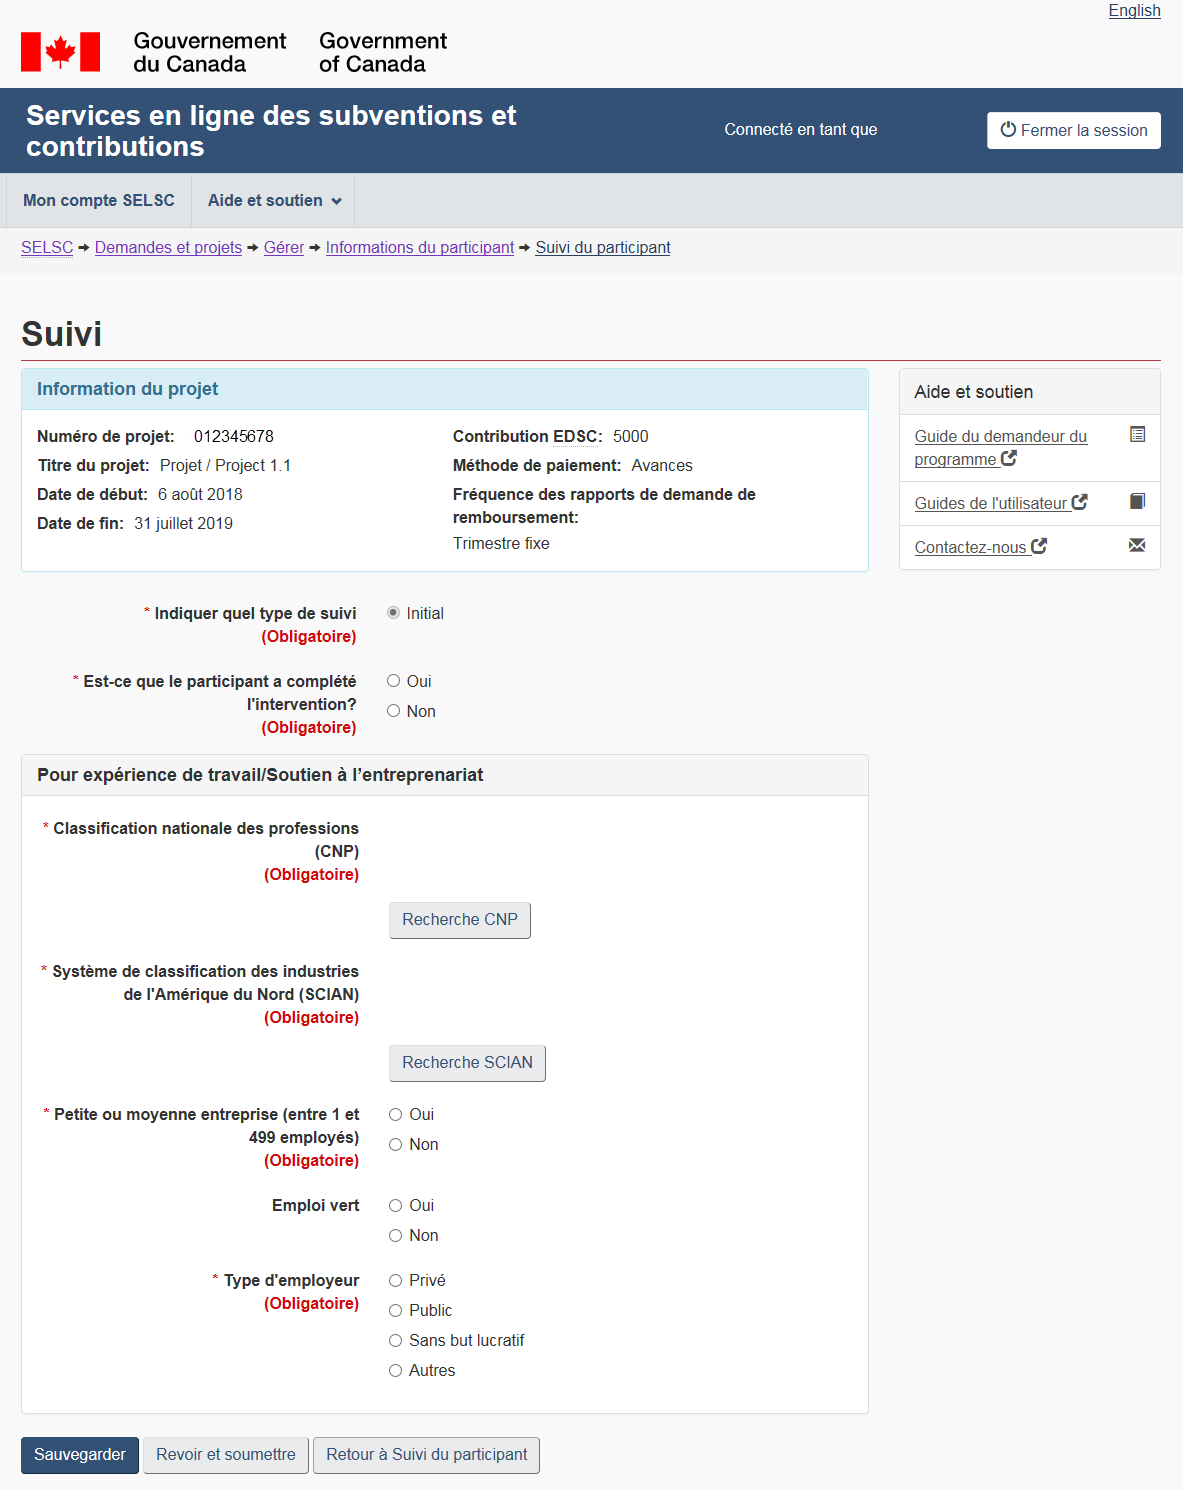
Task: Open Recherche CNP search
Action: tap(459, 920)
